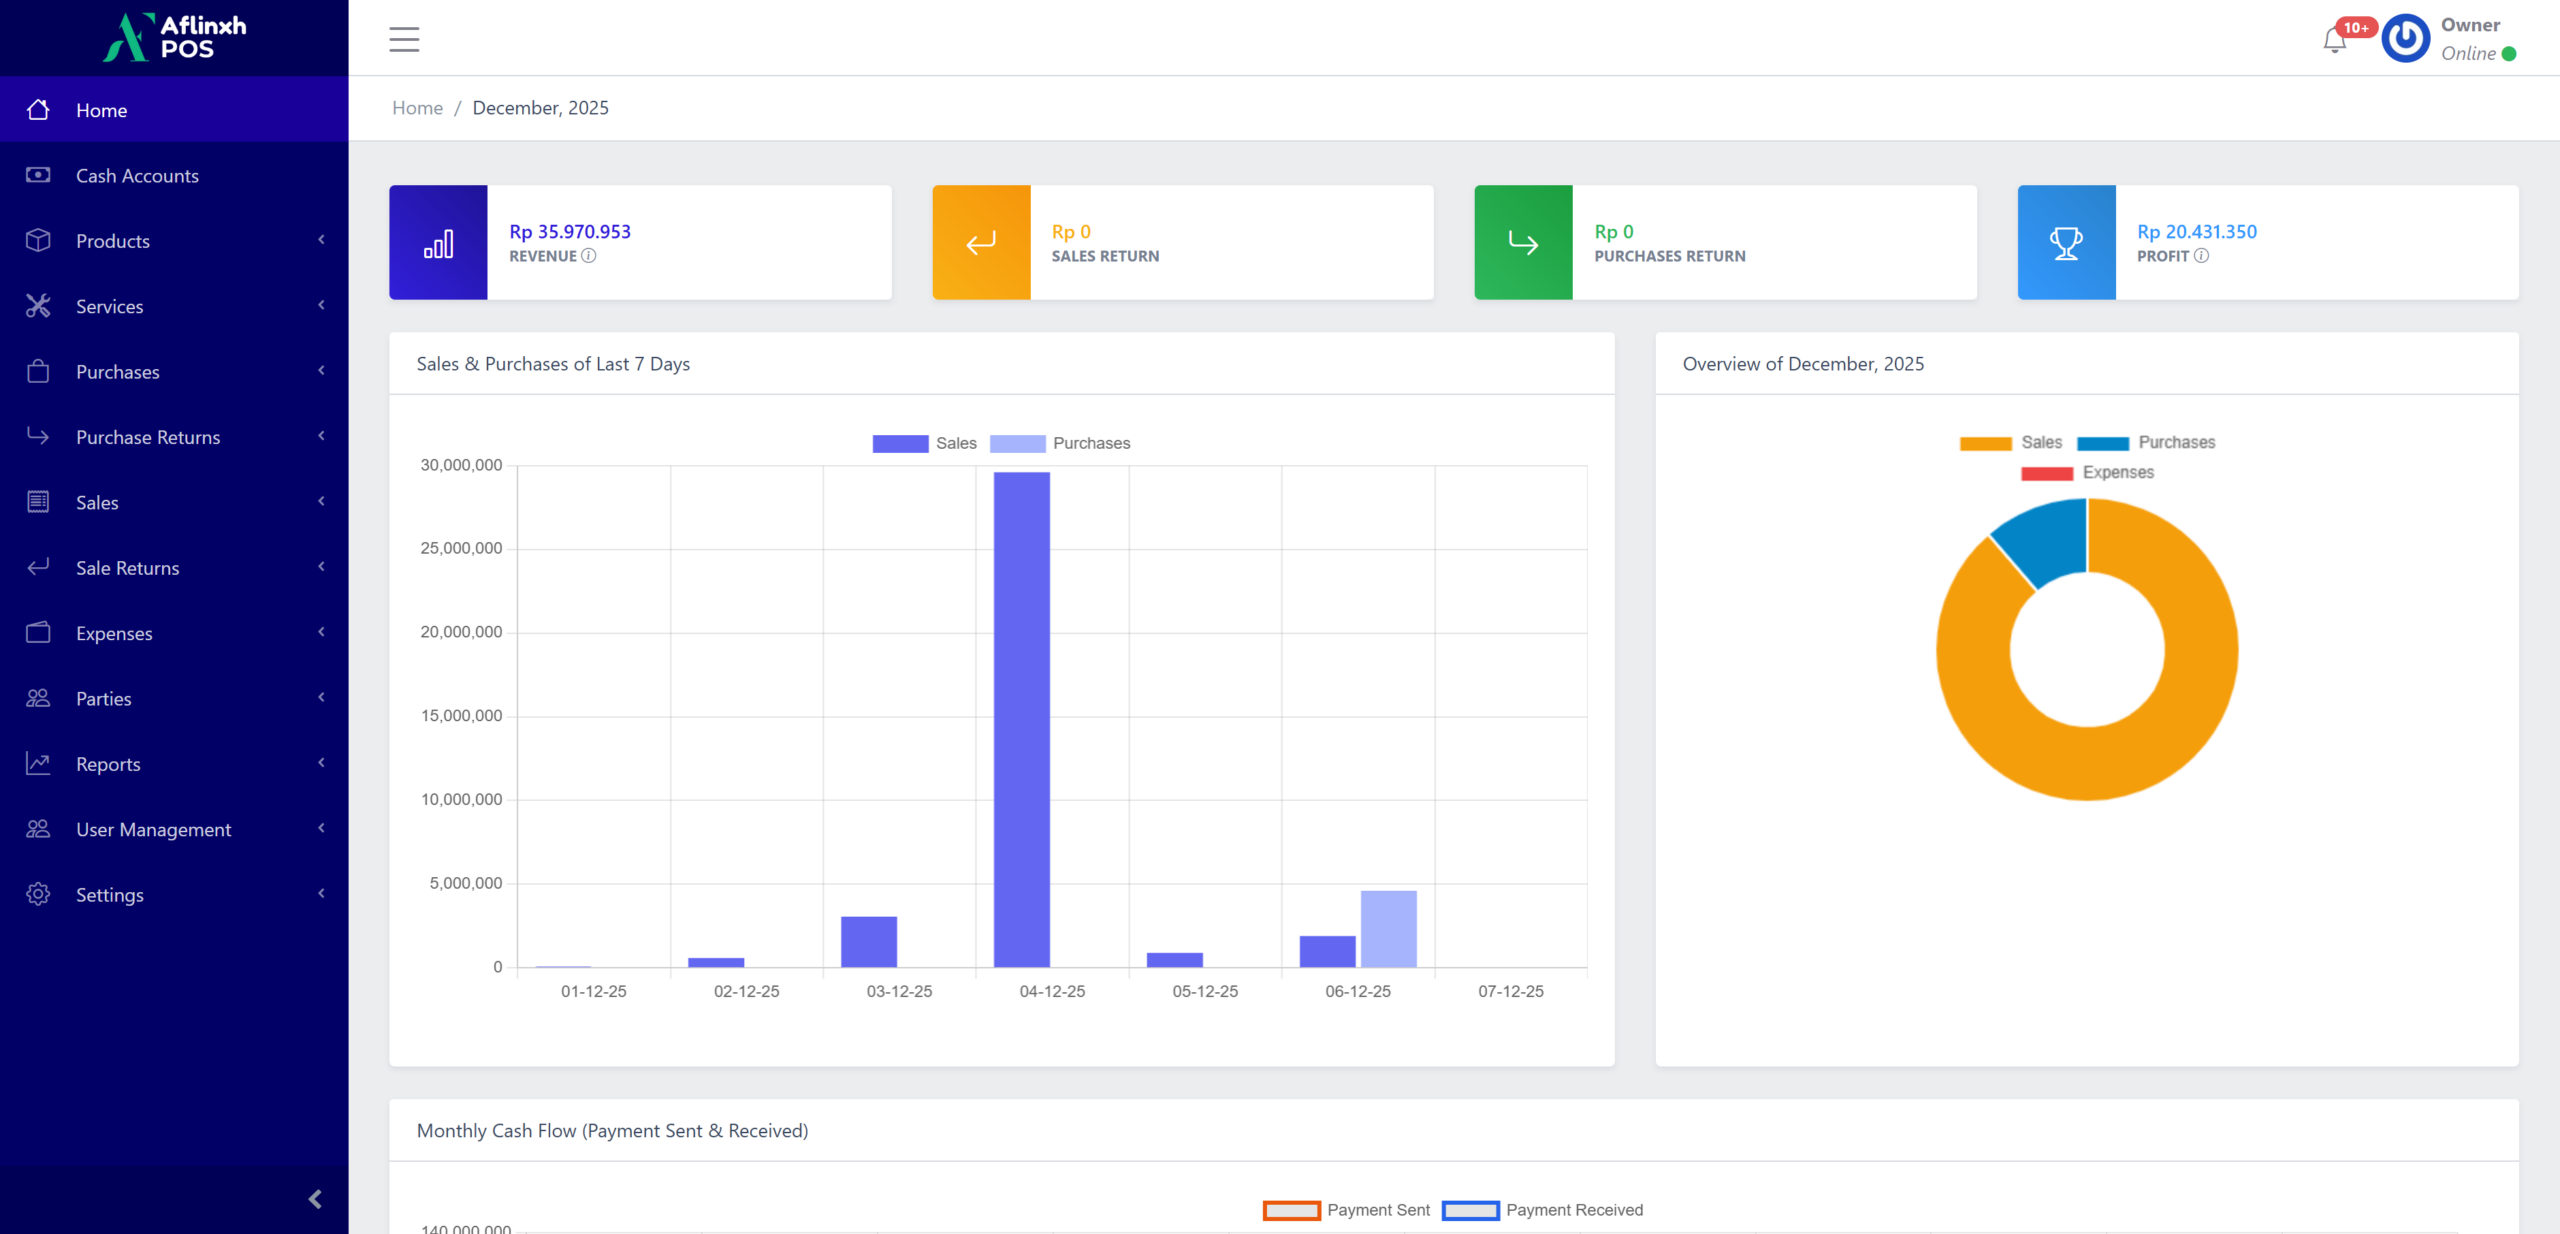2560x1234 pixels.
Task: Toggle the hamburger sidebar menu icon
Action: [x=404, y=39]
